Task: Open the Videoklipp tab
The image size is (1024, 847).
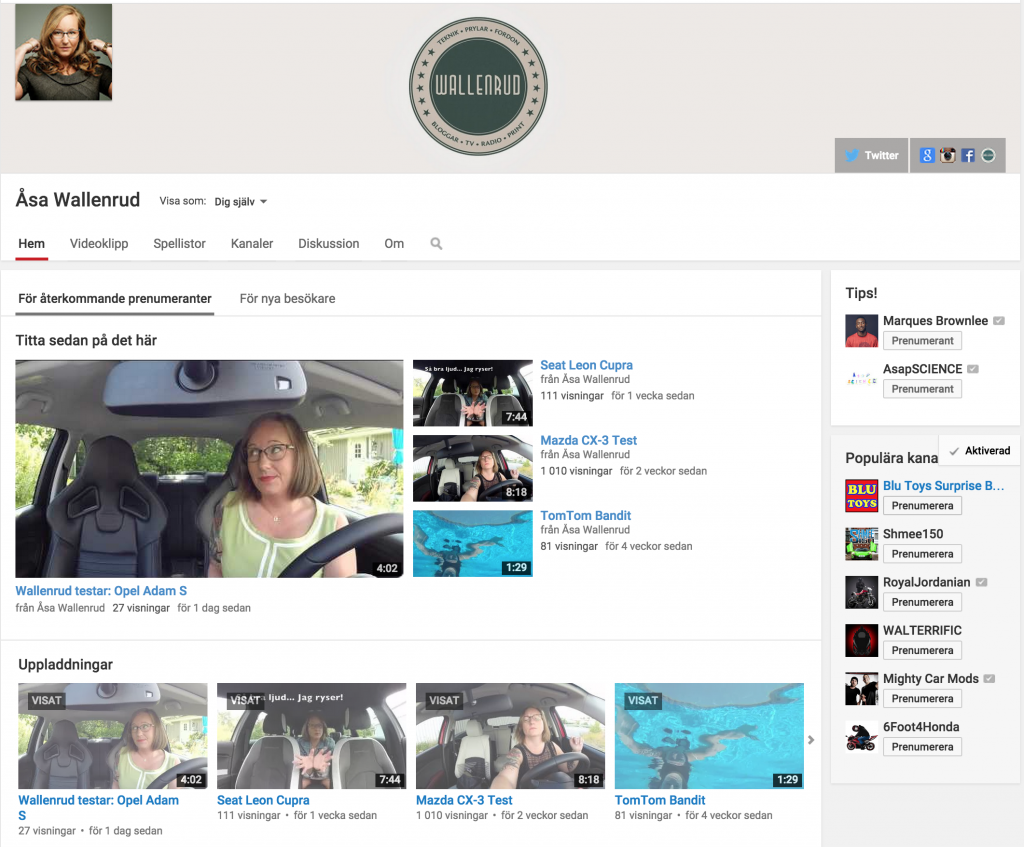Action: click(x=99, y=243)
